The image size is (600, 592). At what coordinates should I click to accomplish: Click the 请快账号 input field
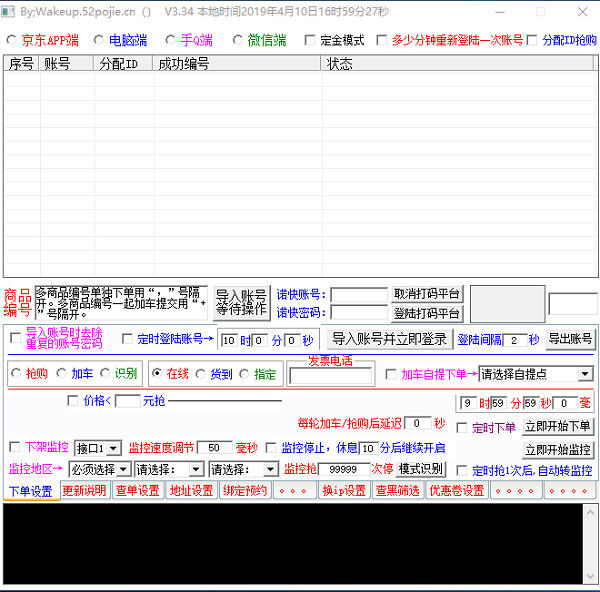(358, 295)
